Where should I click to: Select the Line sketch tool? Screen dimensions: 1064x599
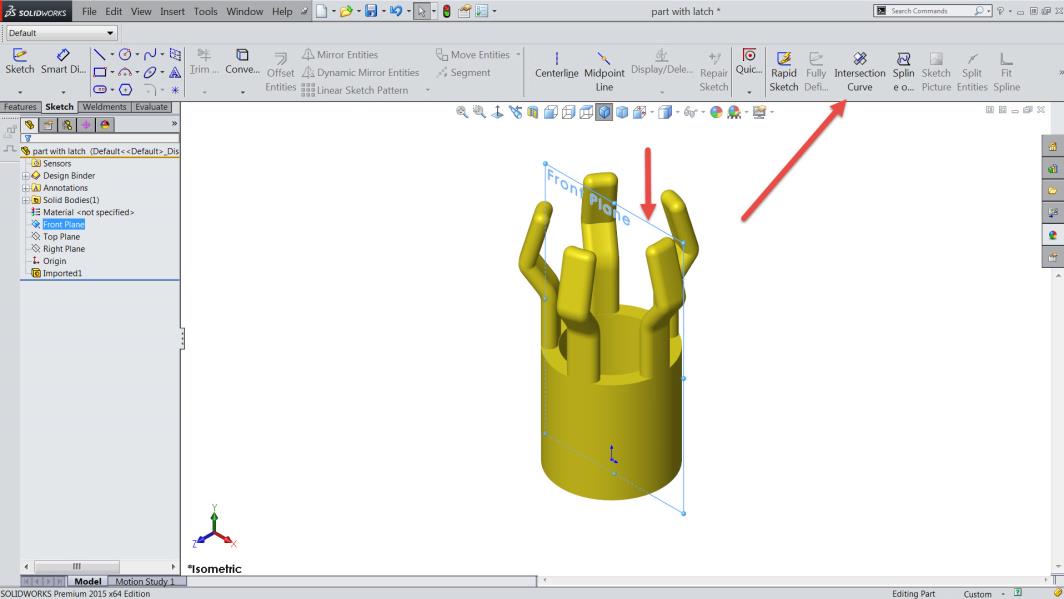click(x=99, y=54)
